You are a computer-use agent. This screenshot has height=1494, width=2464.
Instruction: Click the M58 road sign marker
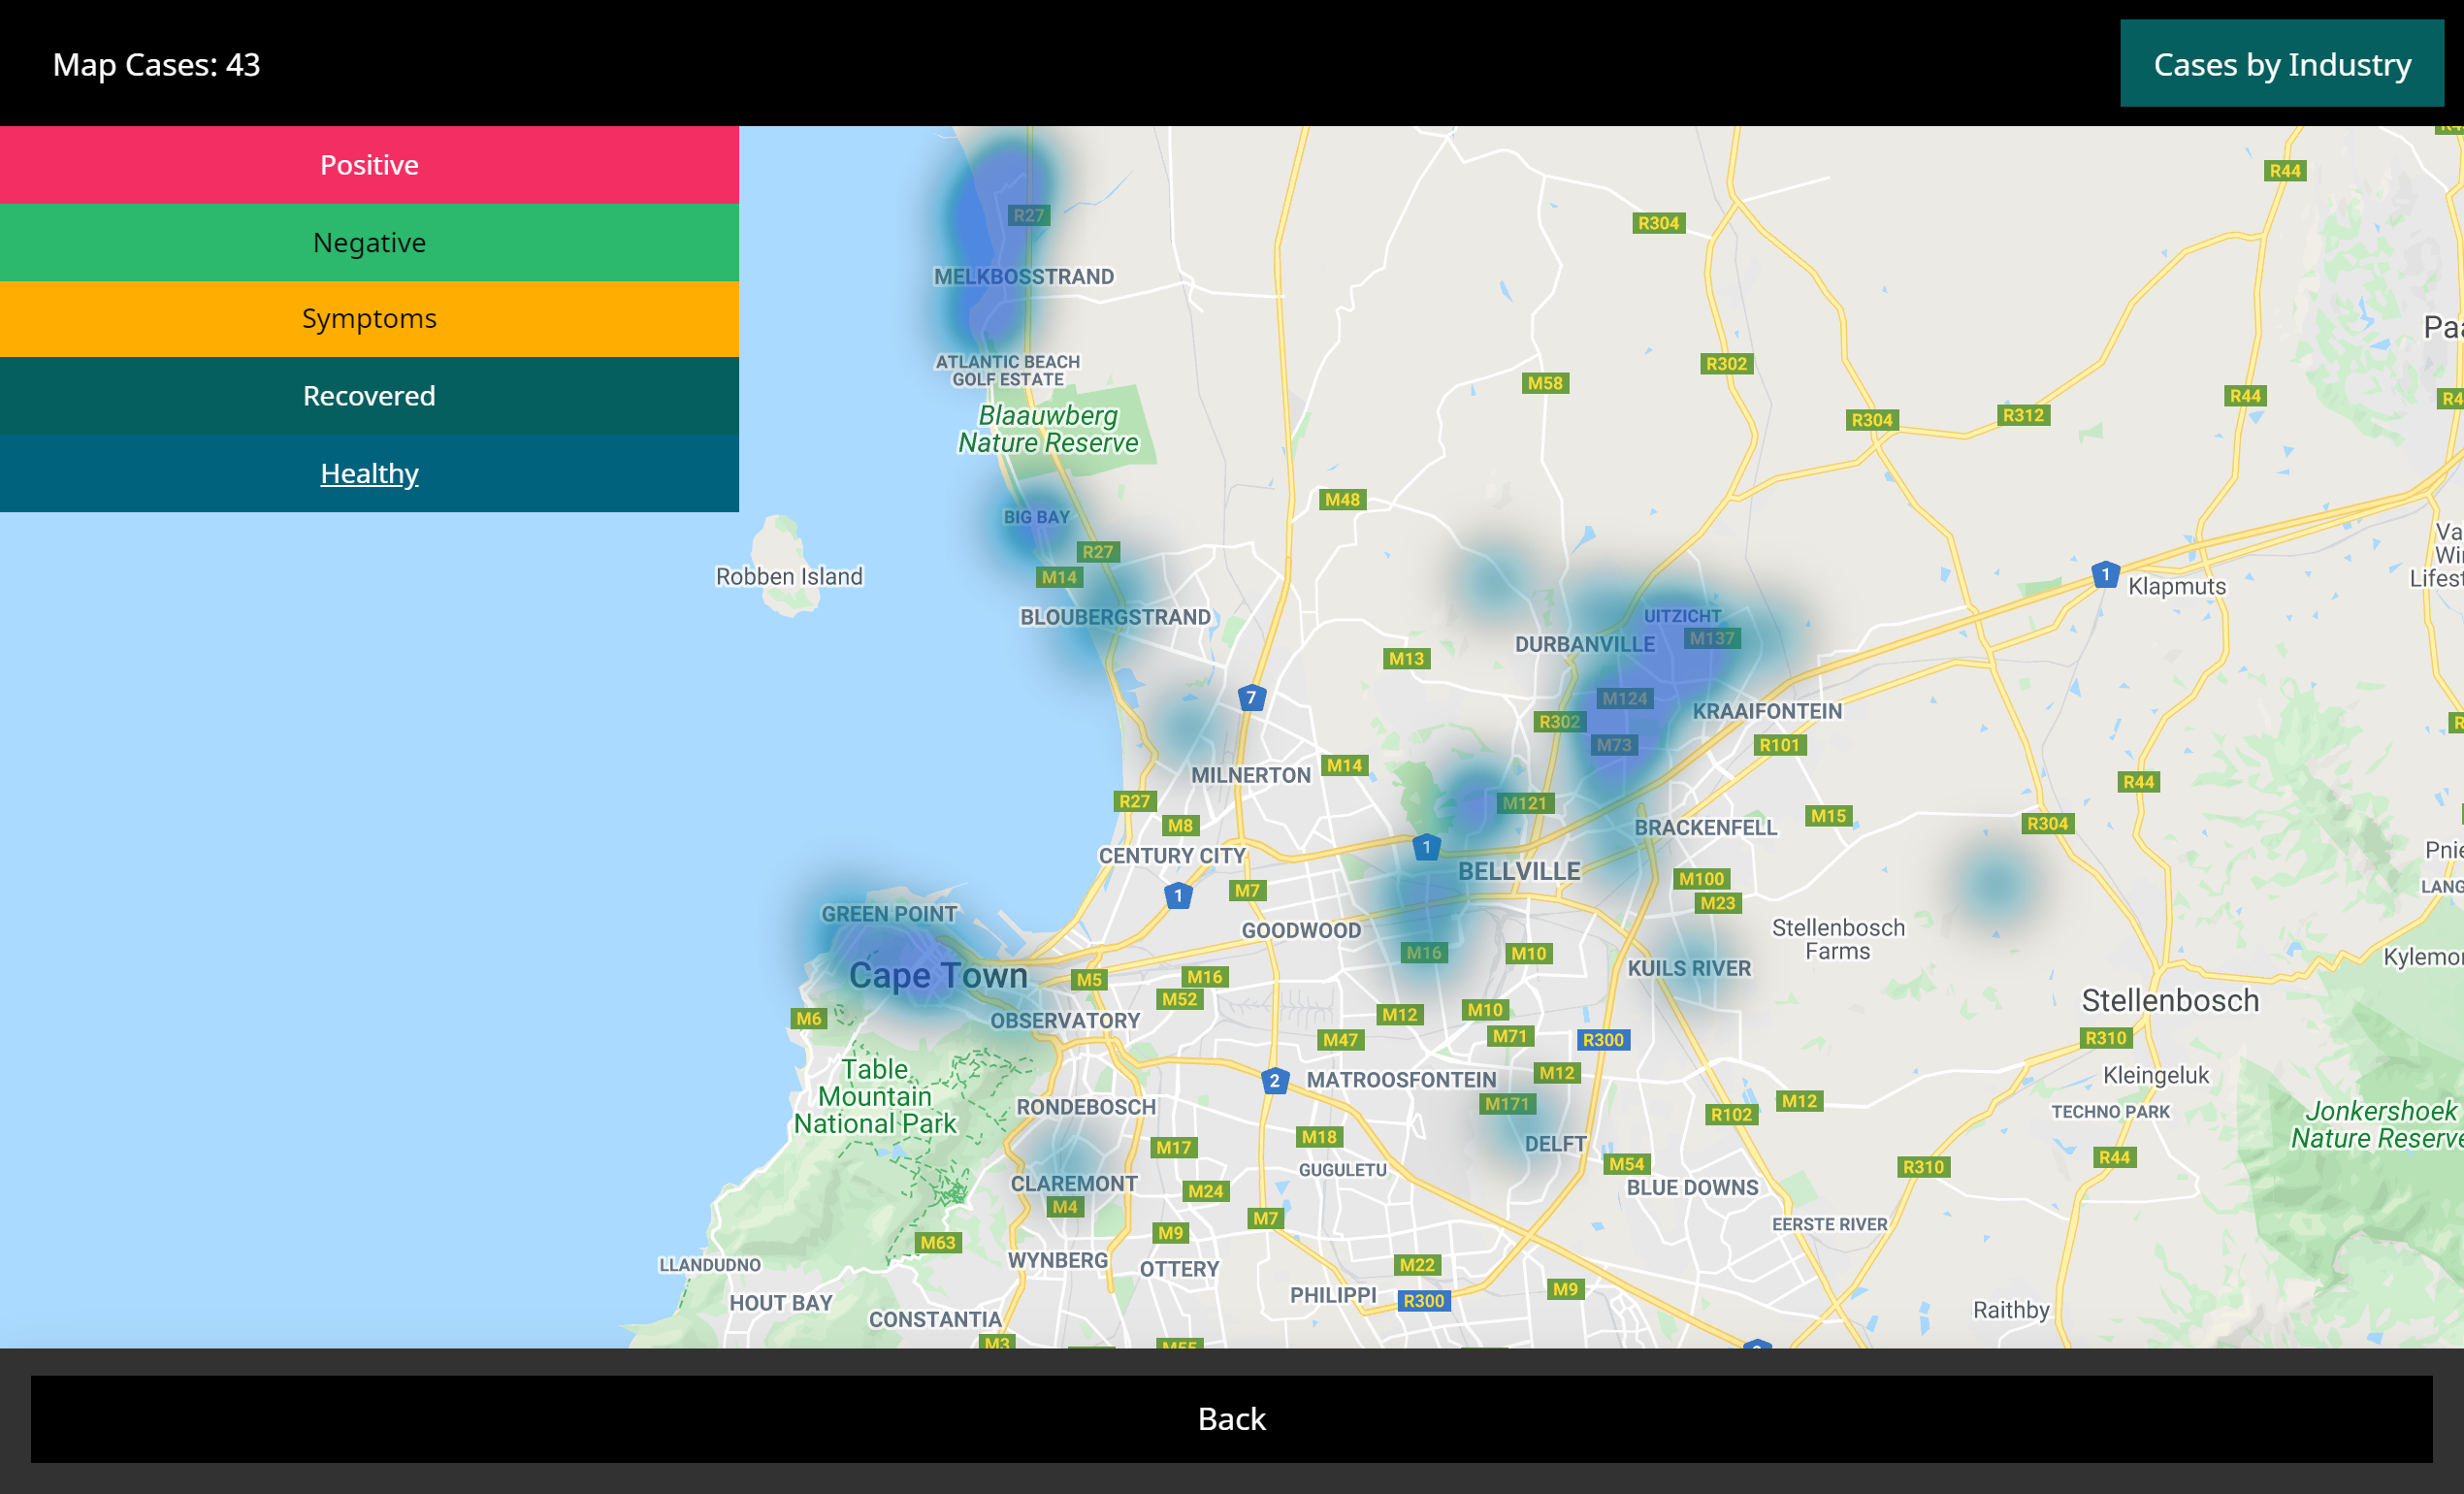point(1545,383)
